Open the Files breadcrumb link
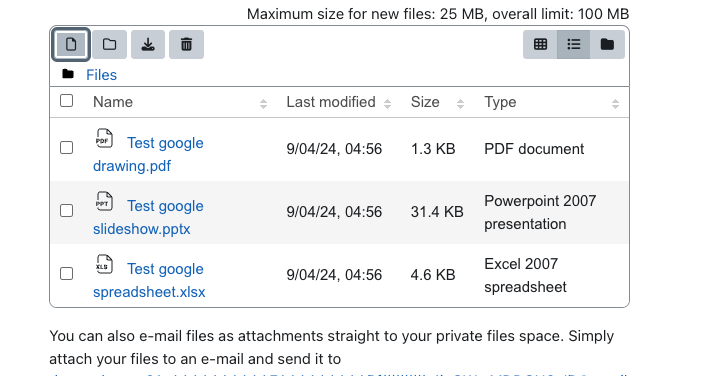 coord(101,75)
